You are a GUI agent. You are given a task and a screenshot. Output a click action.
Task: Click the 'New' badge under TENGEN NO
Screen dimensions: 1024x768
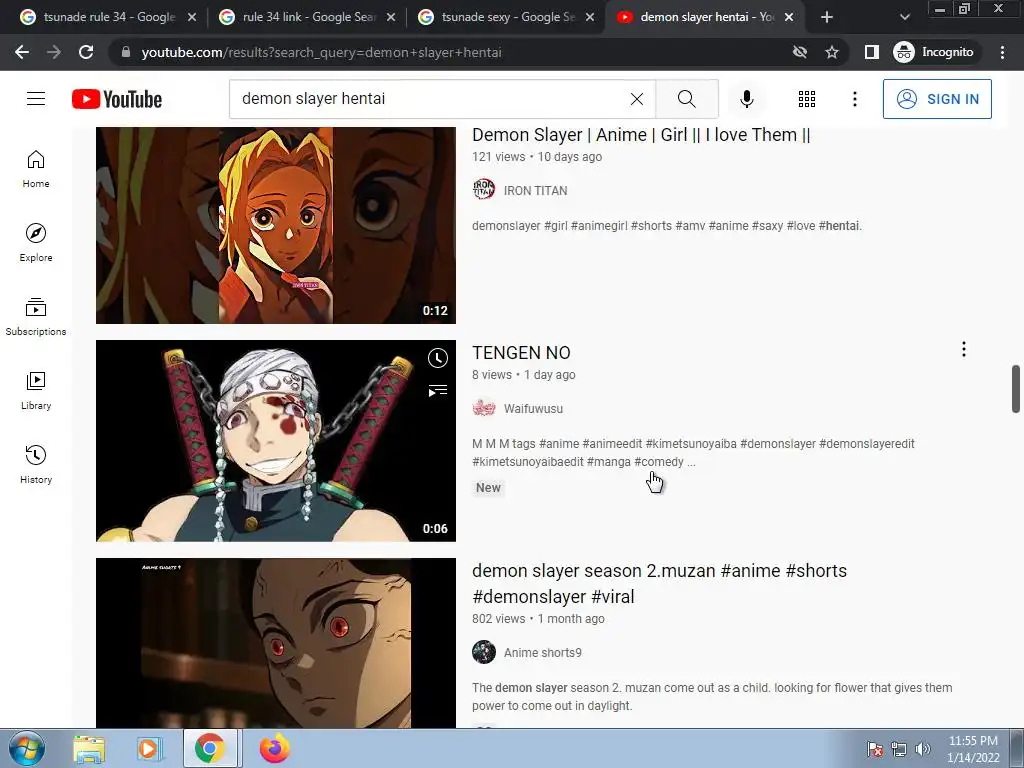(488, 488)
